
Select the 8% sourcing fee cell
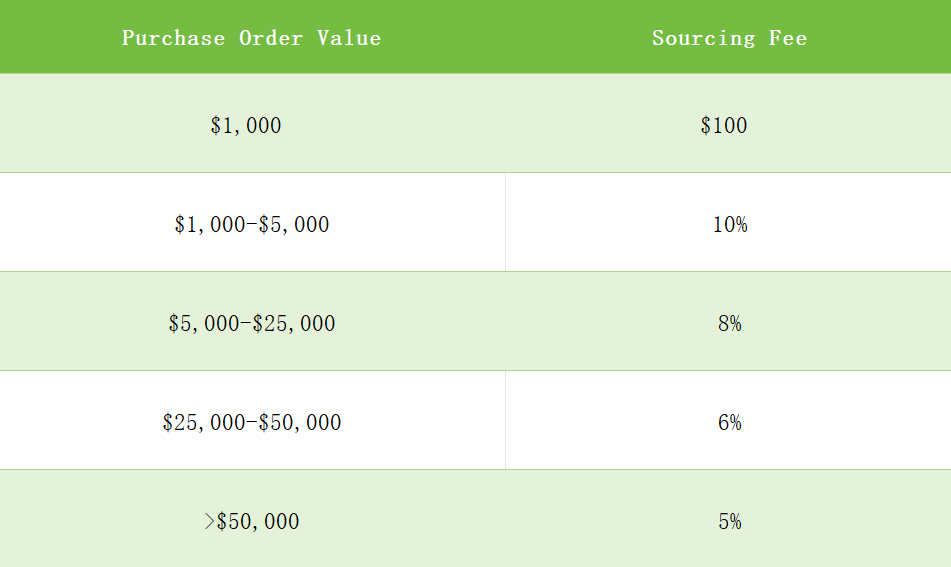pyautogui.click(x=729, y=324)
